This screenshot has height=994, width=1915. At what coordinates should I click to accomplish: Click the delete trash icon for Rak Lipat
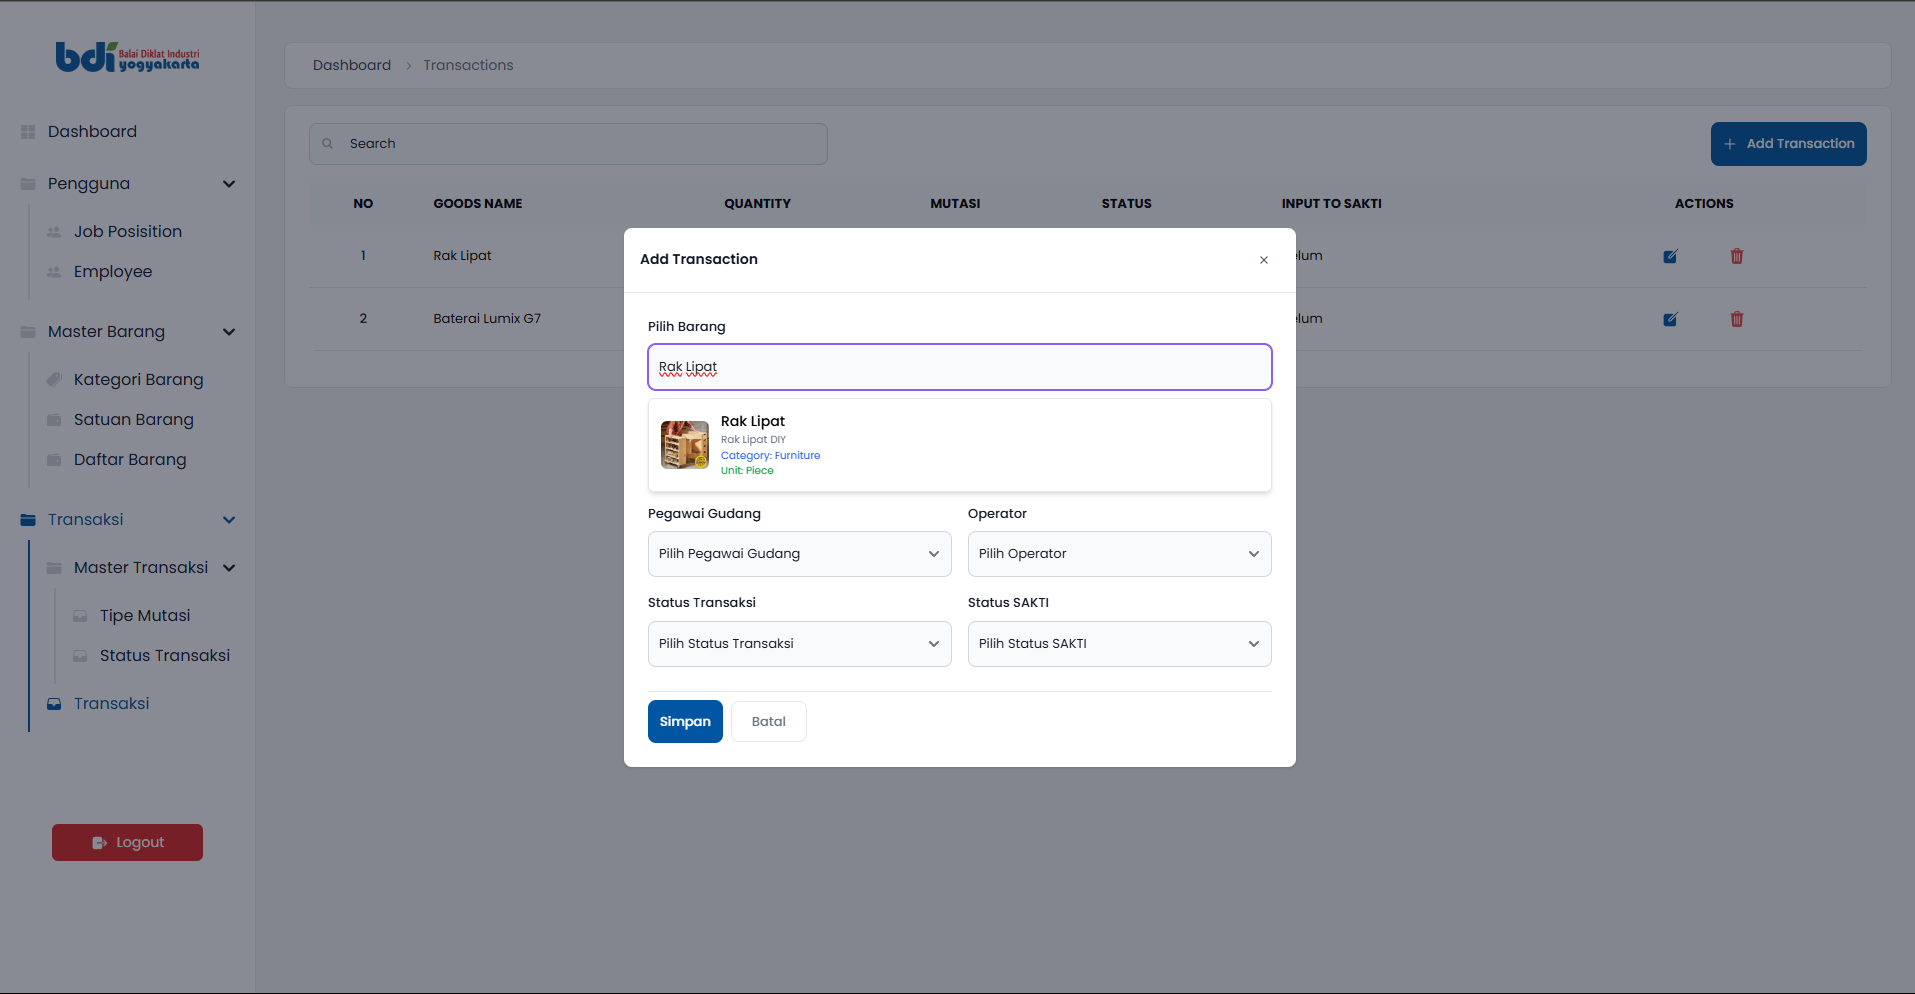click(x=1737, y=256)
